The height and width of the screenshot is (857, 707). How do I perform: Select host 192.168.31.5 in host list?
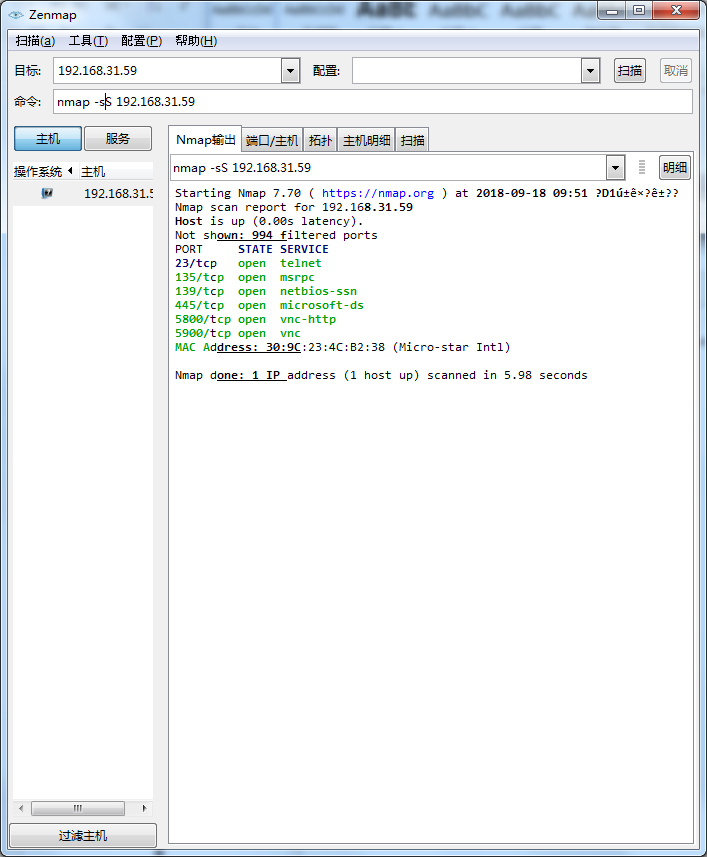point(83,193)
